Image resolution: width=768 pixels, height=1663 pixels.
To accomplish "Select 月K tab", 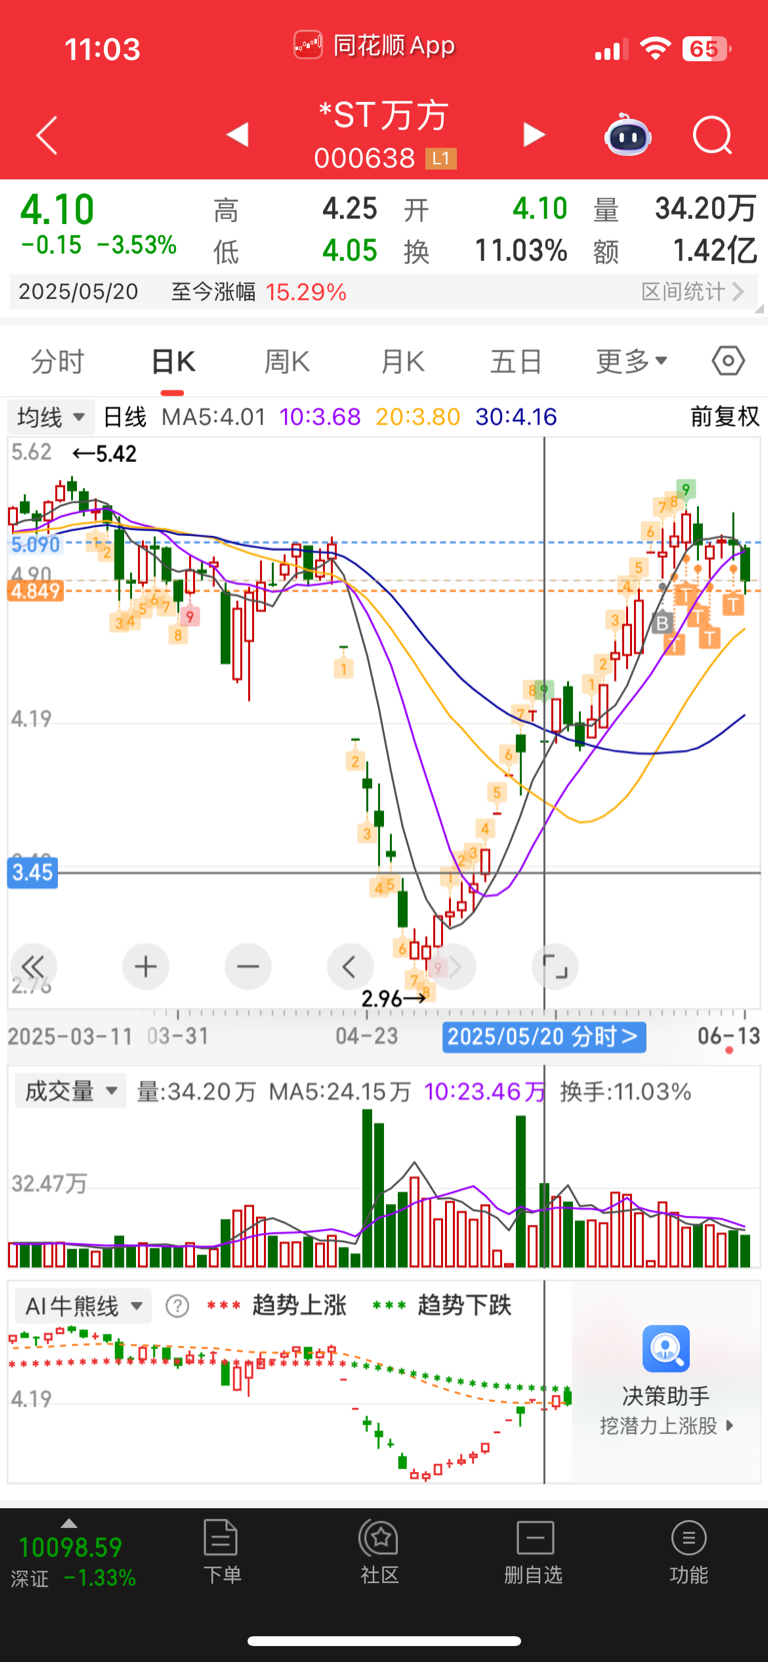I will pos(403,361).
